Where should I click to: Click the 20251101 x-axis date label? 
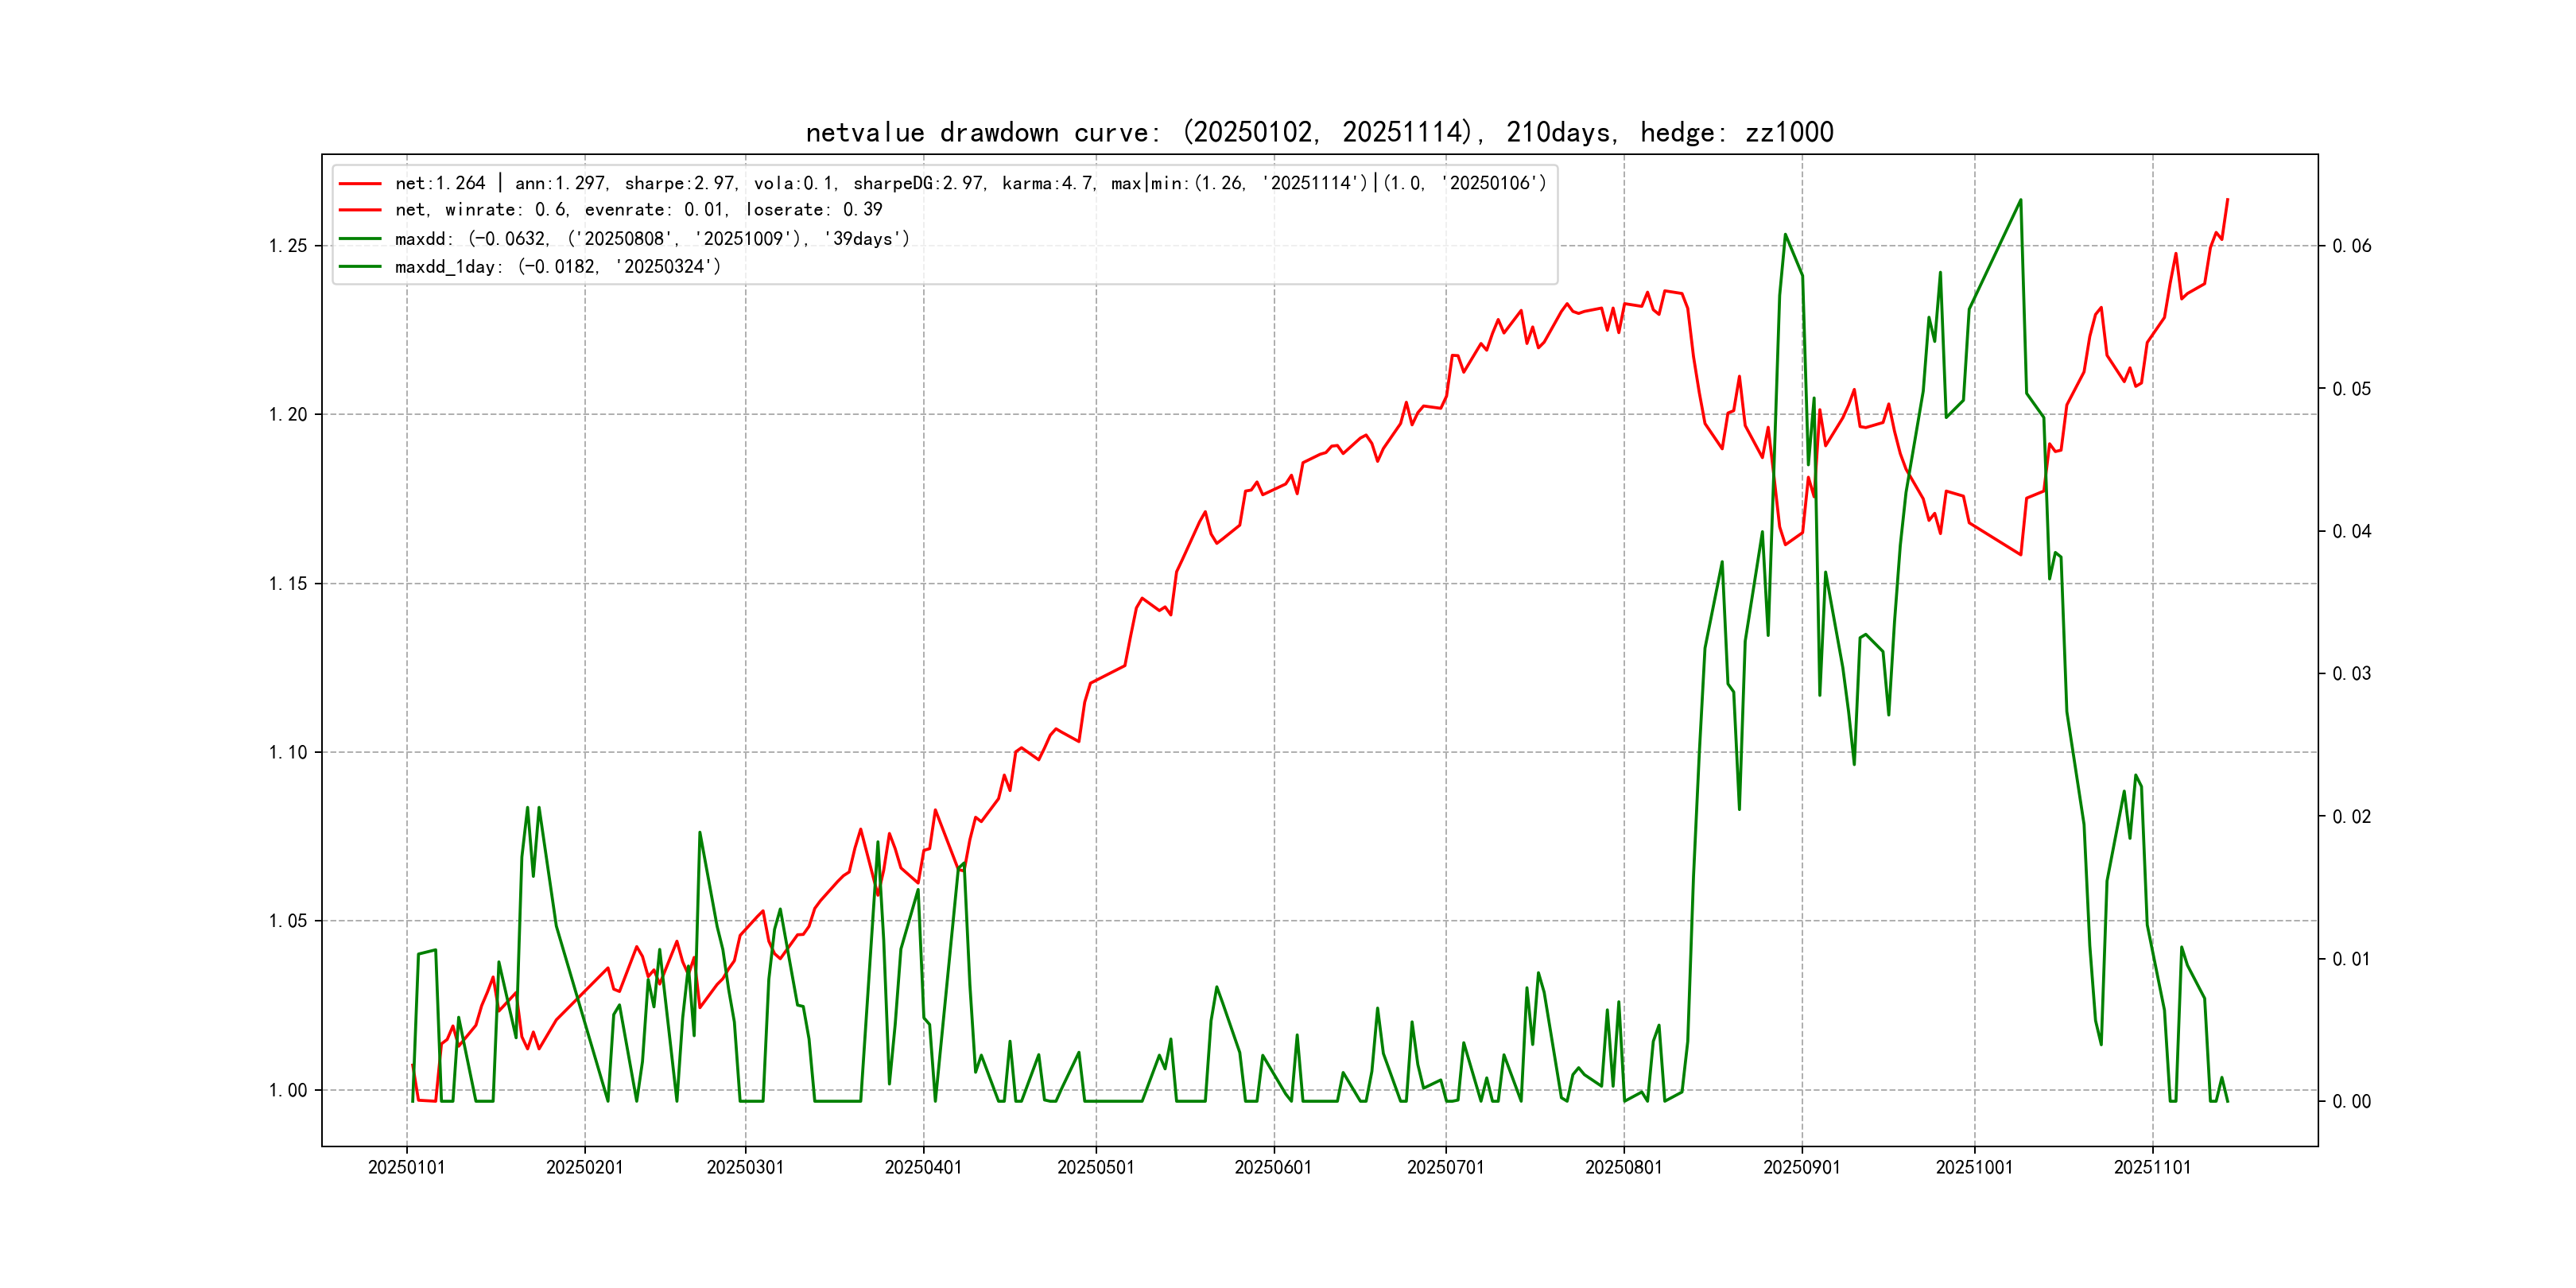[2152, 1168]
